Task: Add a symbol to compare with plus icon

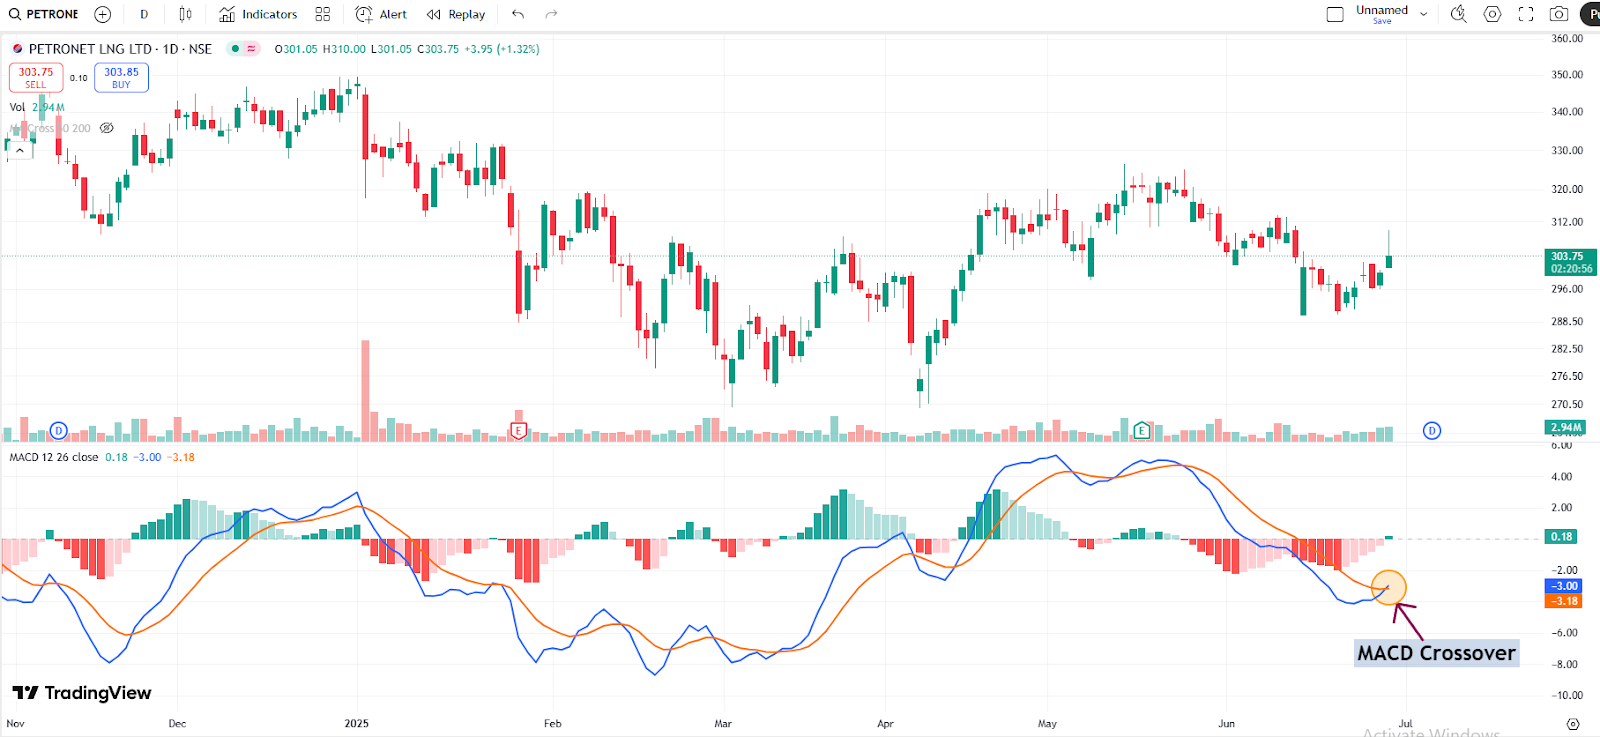Action: (x=102, y=14)
